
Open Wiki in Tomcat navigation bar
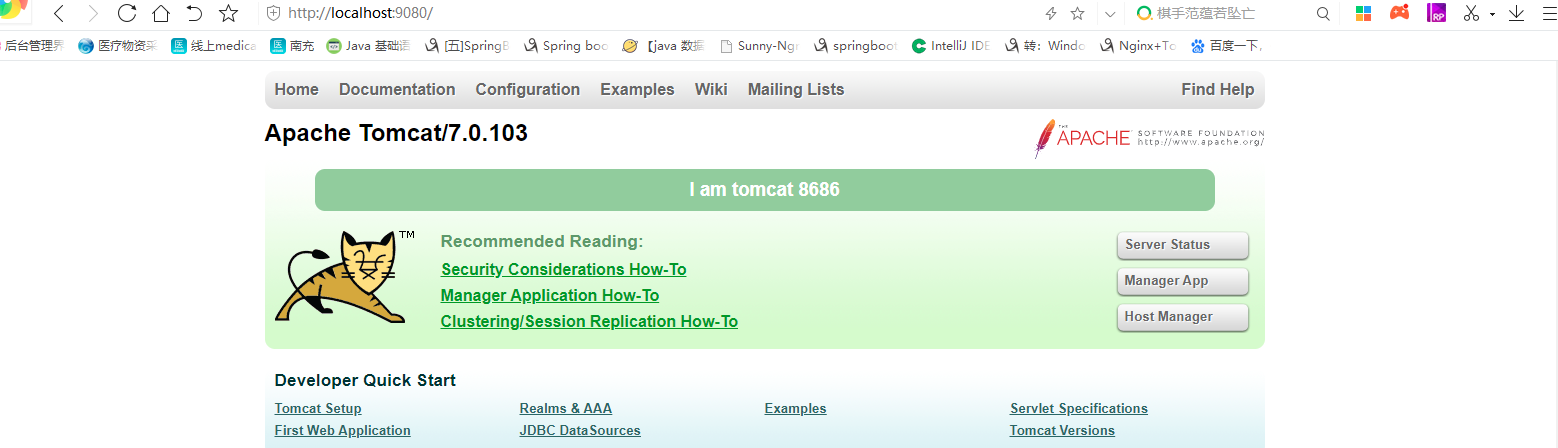pyautogui.click(x=711, y=89)
